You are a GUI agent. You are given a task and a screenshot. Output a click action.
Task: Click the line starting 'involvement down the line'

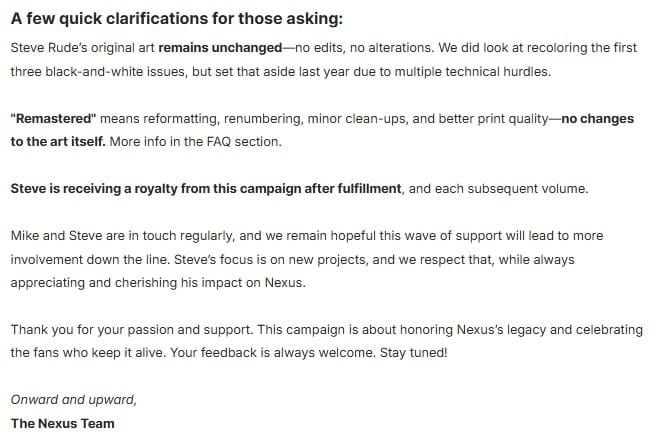tap(292, 259)
